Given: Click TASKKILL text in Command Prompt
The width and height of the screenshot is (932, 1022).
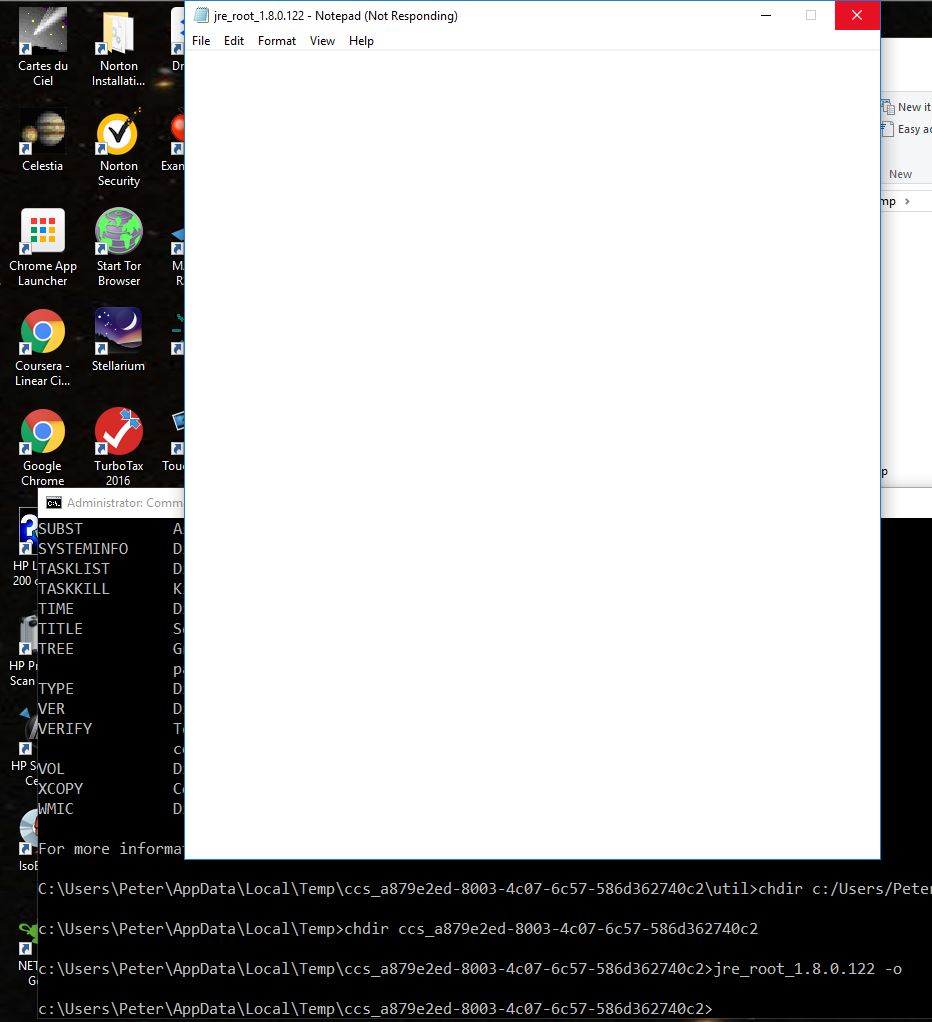Looking at the screenshot, I should pyautogui.click(x=74, y=589).
